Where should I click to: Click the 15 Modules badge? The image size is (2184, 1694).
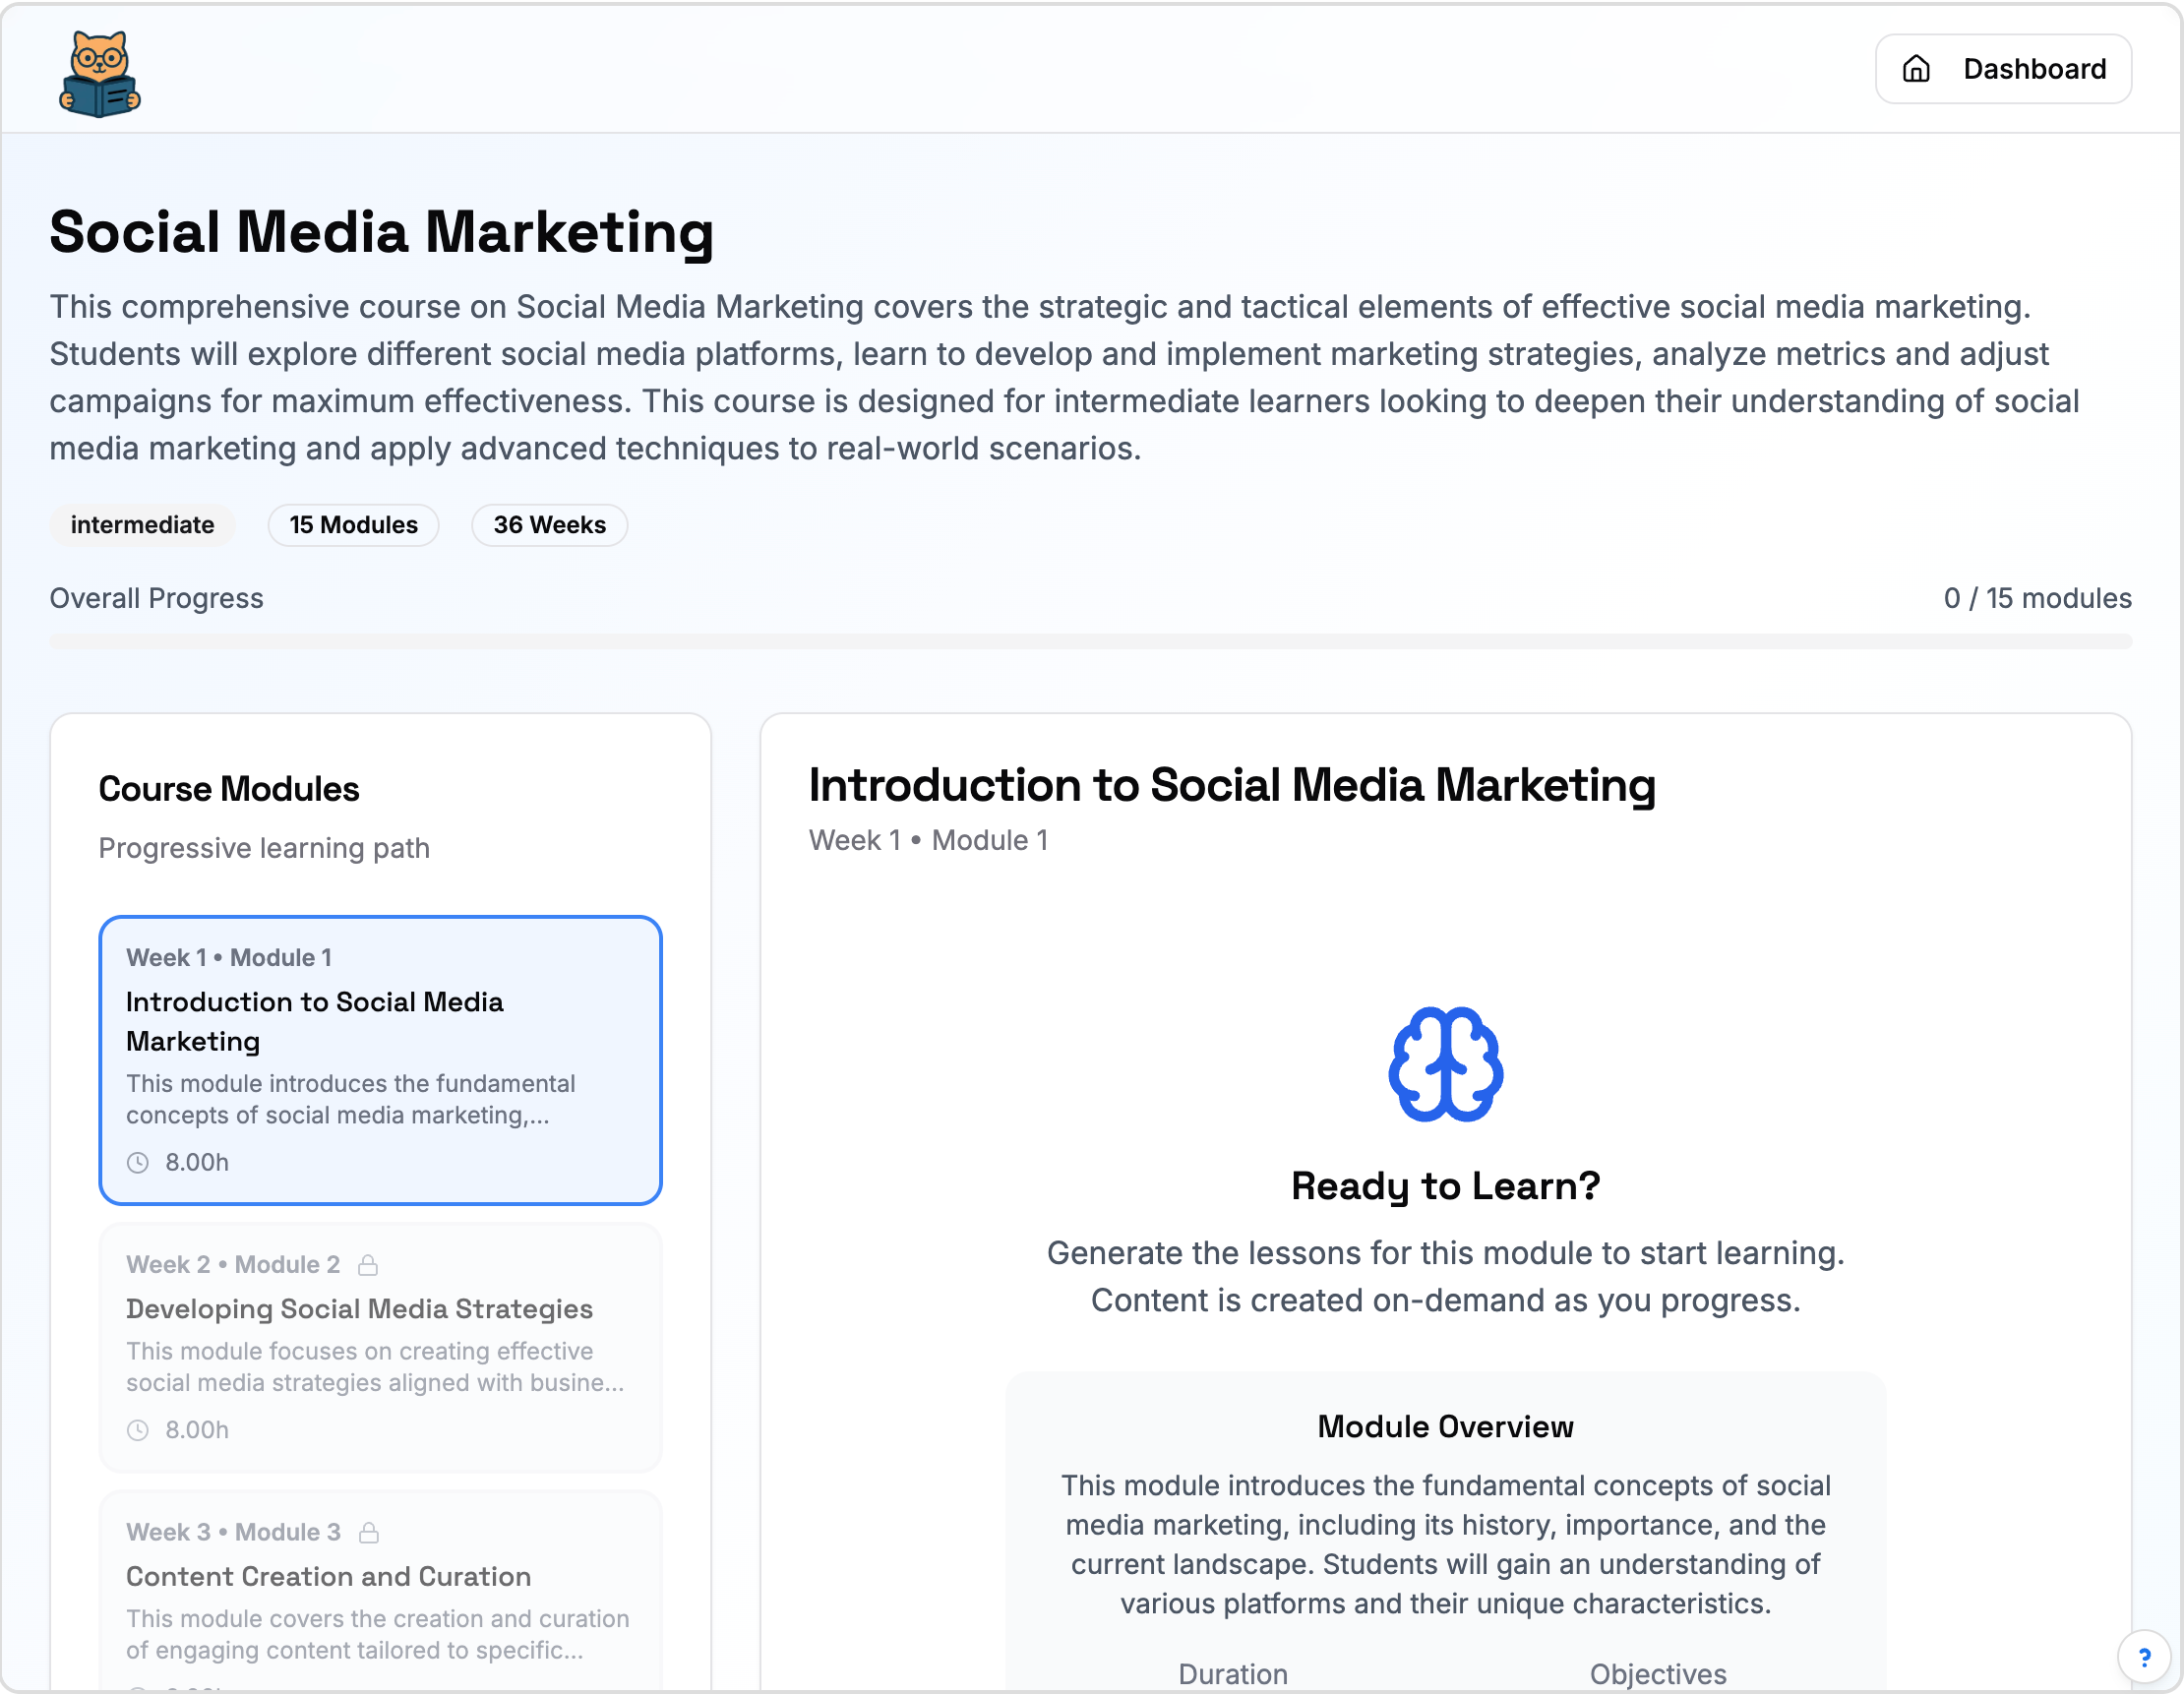click(353, 525)
